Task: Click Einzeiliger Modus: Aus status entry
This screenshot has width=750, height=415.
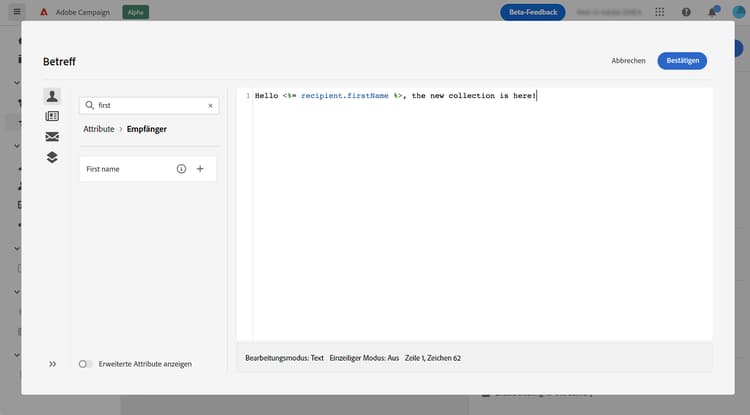Action: 364,358
